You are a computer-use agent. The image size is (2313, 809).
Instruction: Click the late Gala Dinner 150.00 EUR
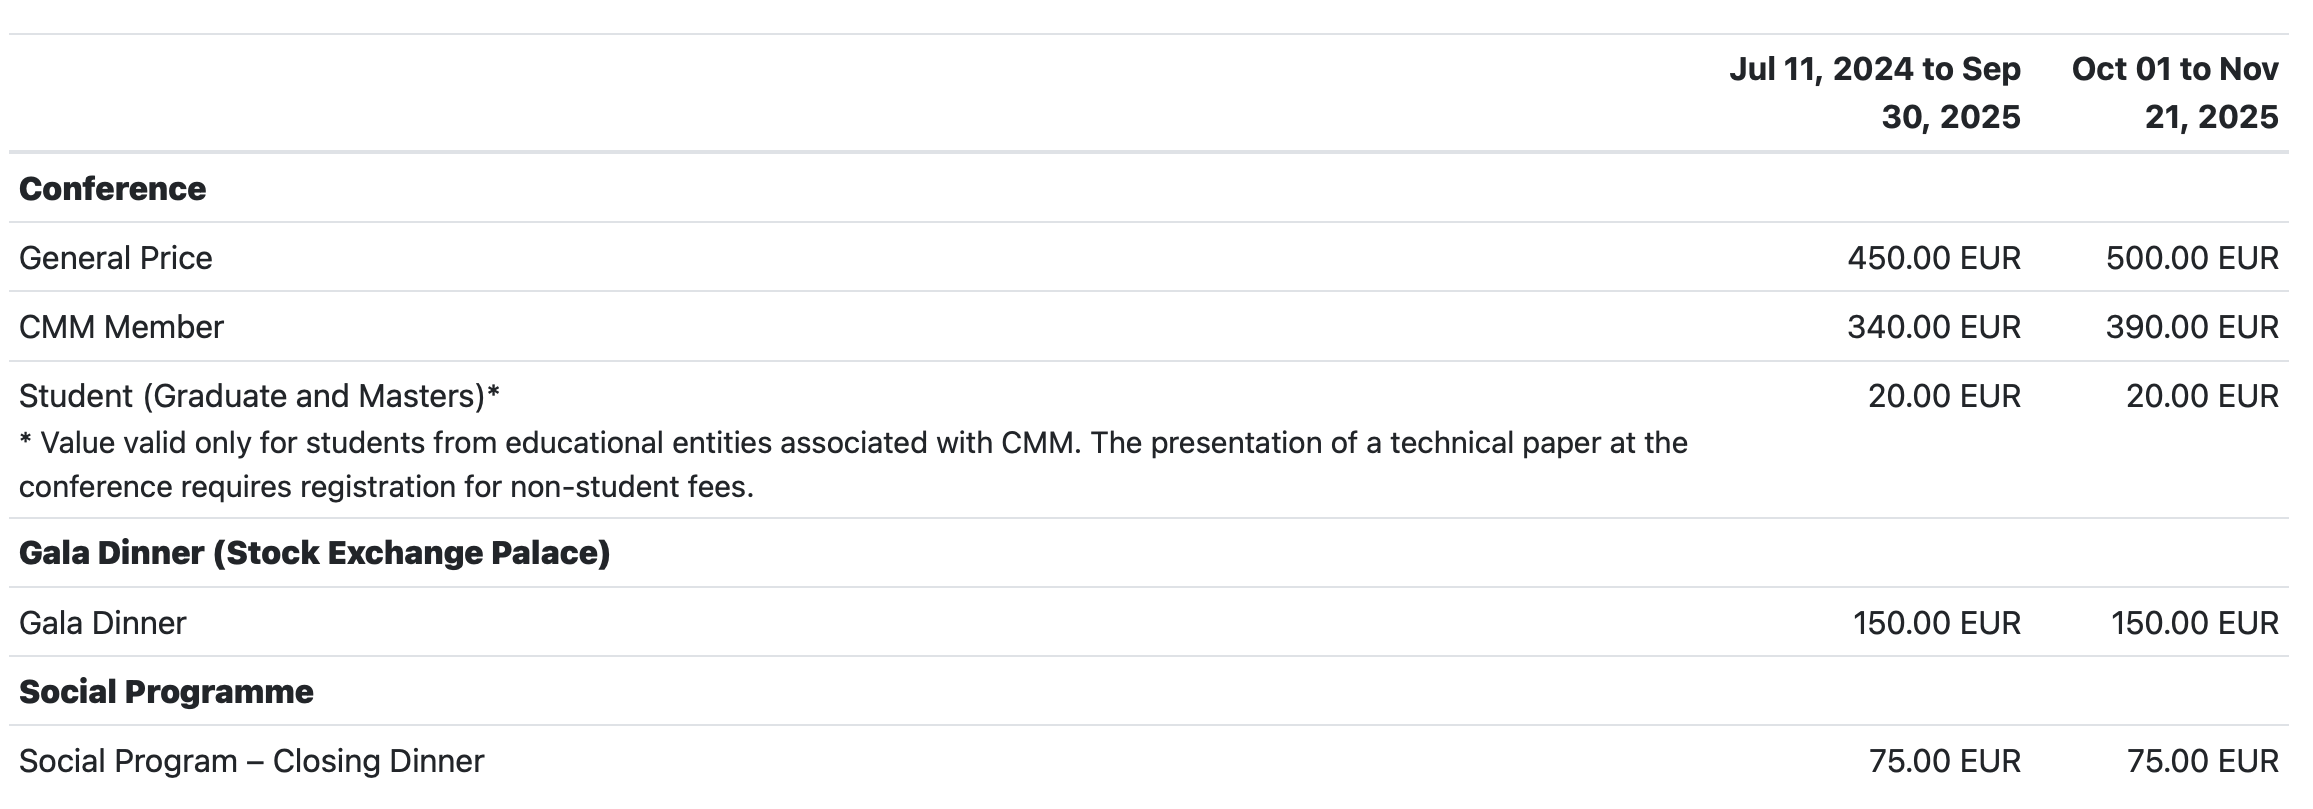[x=2195, y=623]
